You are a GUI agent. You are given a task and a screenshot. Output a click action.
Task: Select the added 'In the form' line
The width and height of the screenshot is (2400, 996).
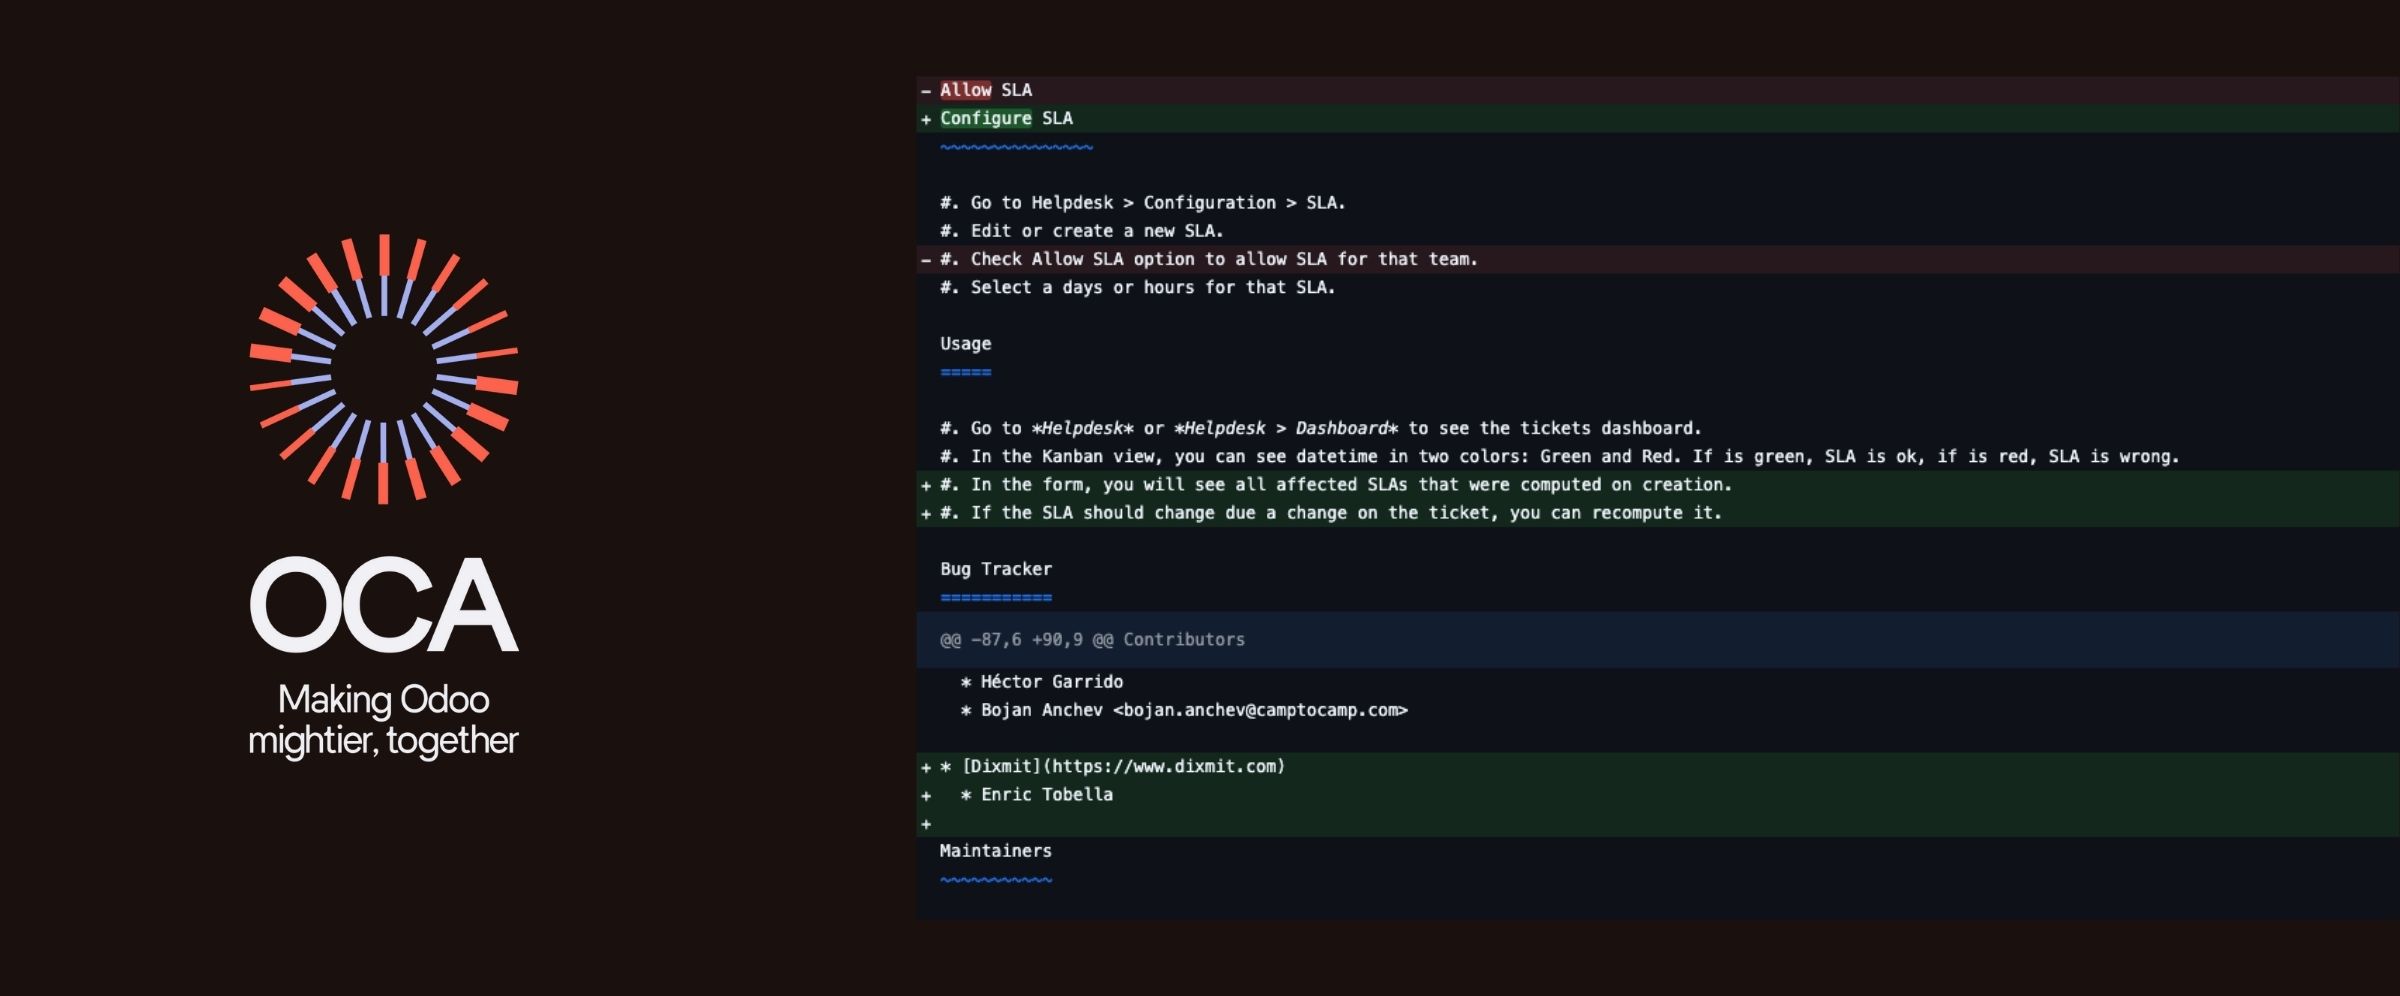[1658, 484]
